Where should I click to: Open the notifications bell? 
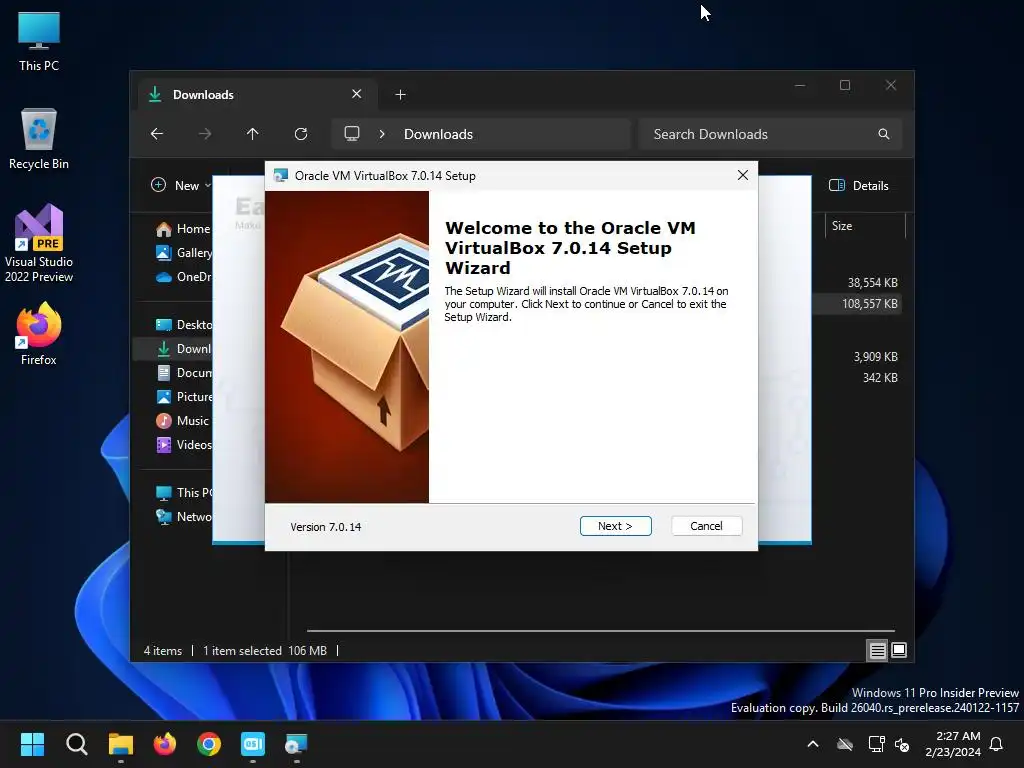(x=997, y=744)
